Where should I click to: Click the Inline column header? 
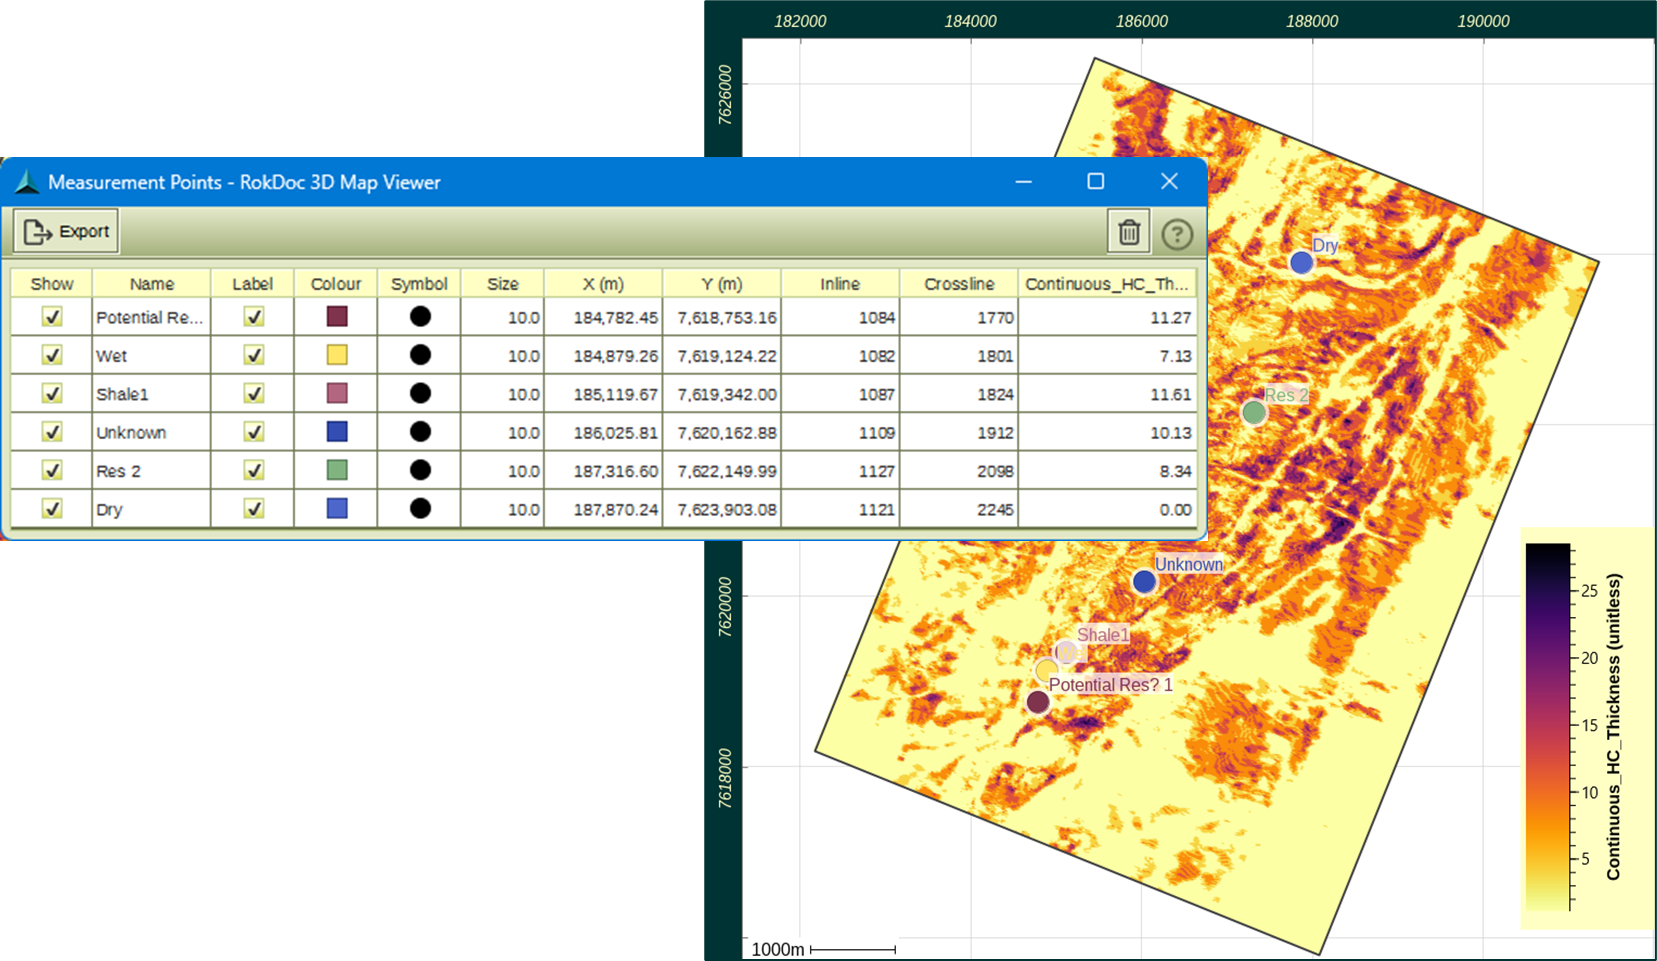tap(840, 284)
